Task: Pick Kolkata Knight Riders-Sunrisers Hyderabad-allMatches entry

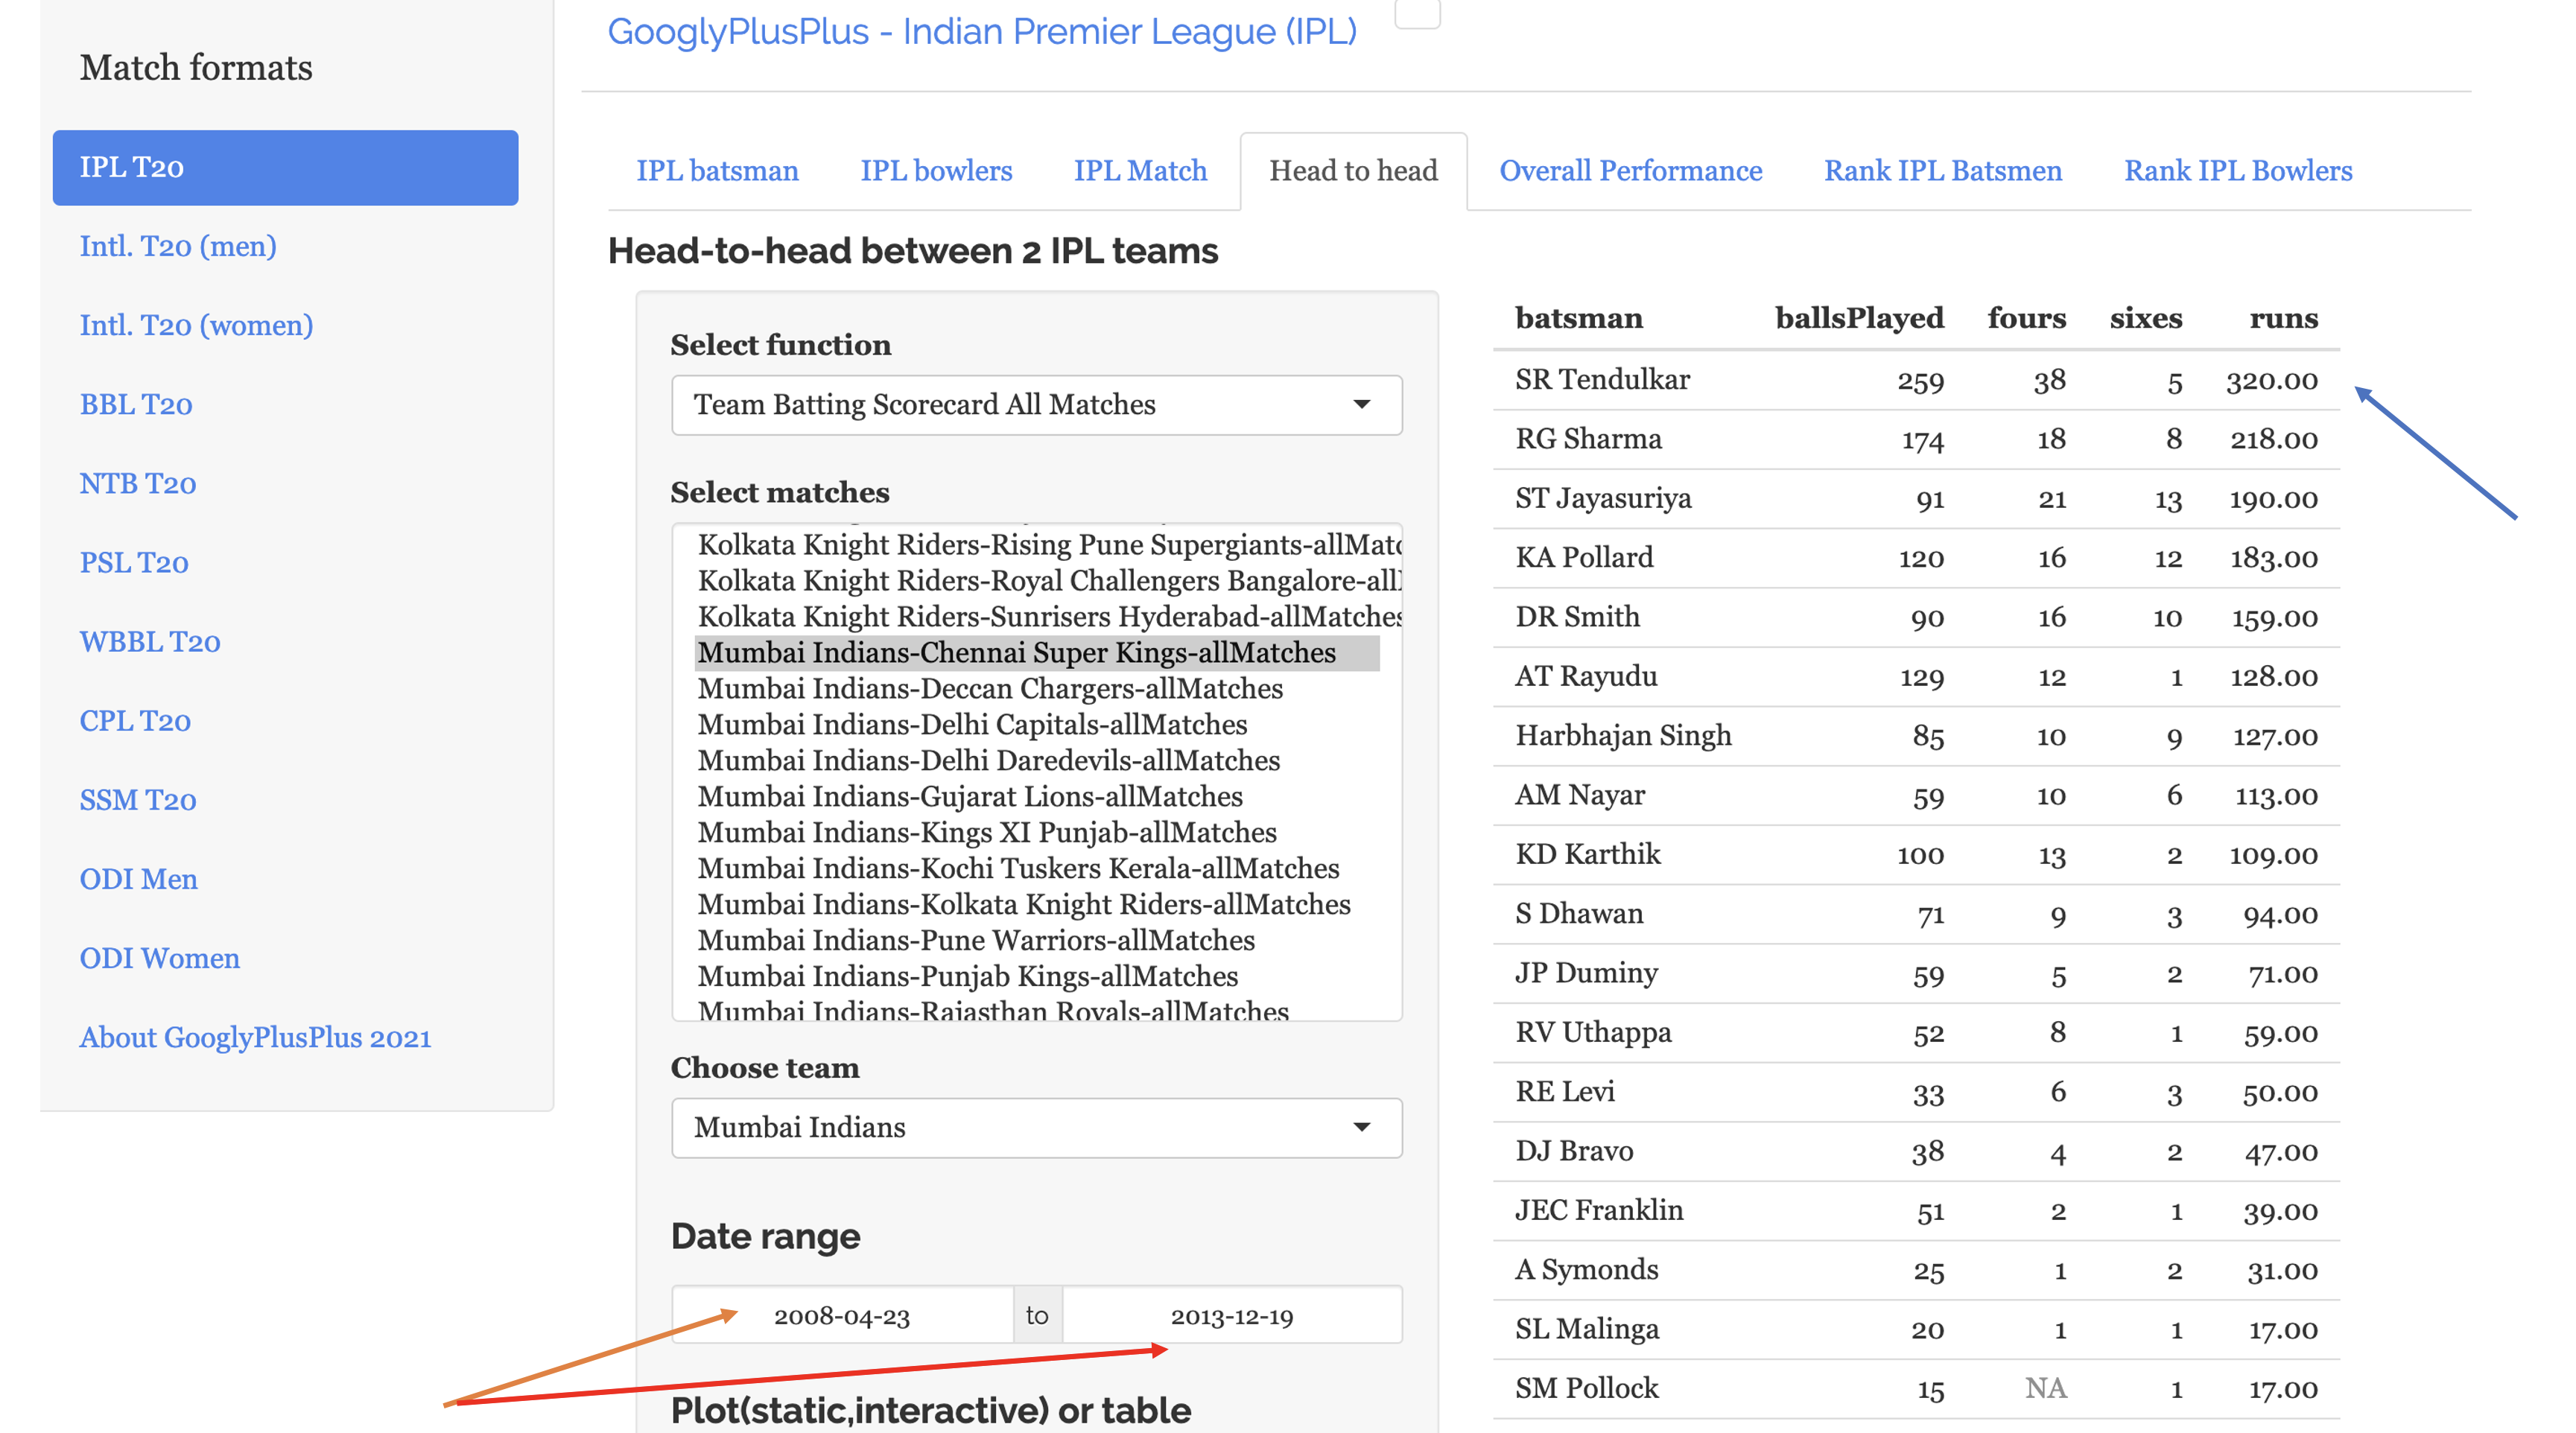Action: [x=1050, y=616]
